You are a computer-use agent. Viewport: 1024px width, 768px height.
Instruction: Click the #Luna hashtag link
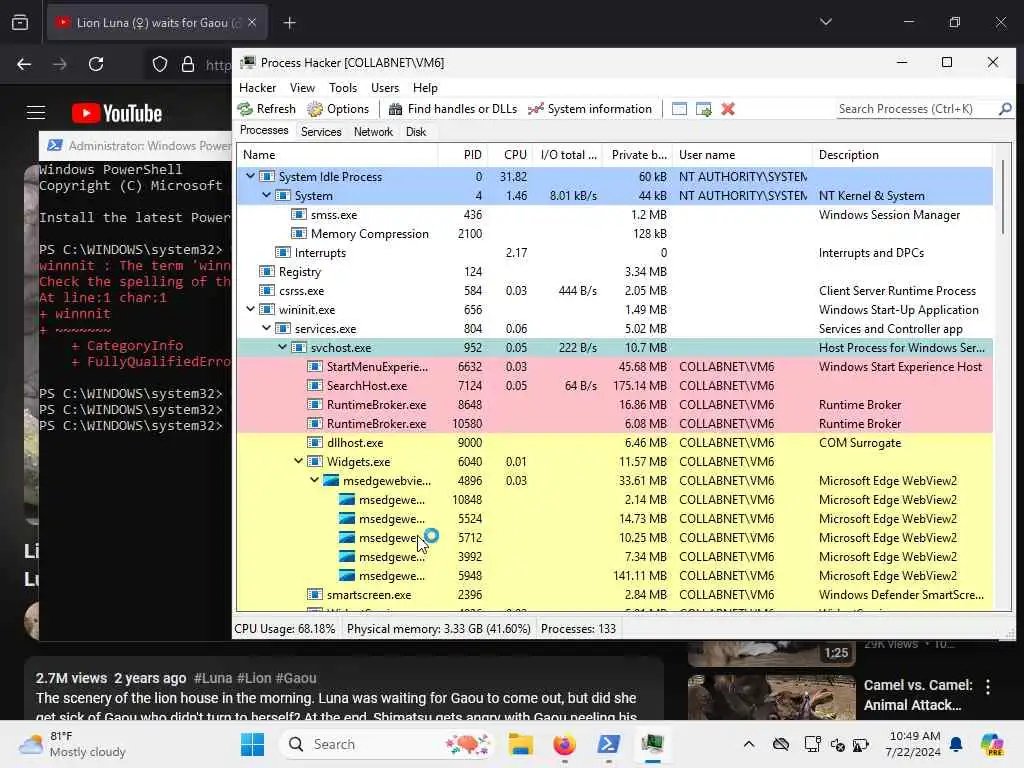point(213,678)
